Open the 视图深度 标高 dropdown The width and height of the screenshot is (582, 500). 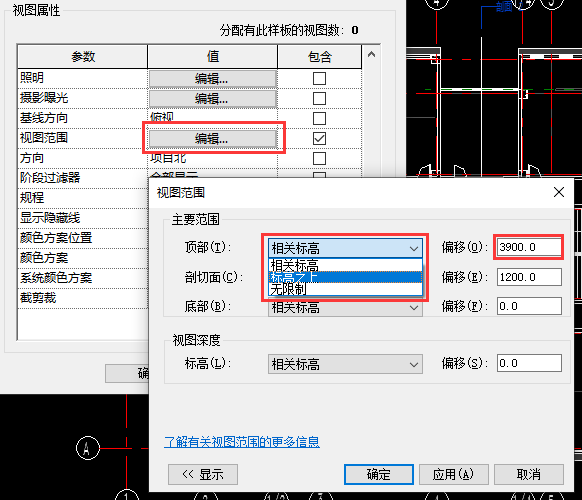pos(345,364)
